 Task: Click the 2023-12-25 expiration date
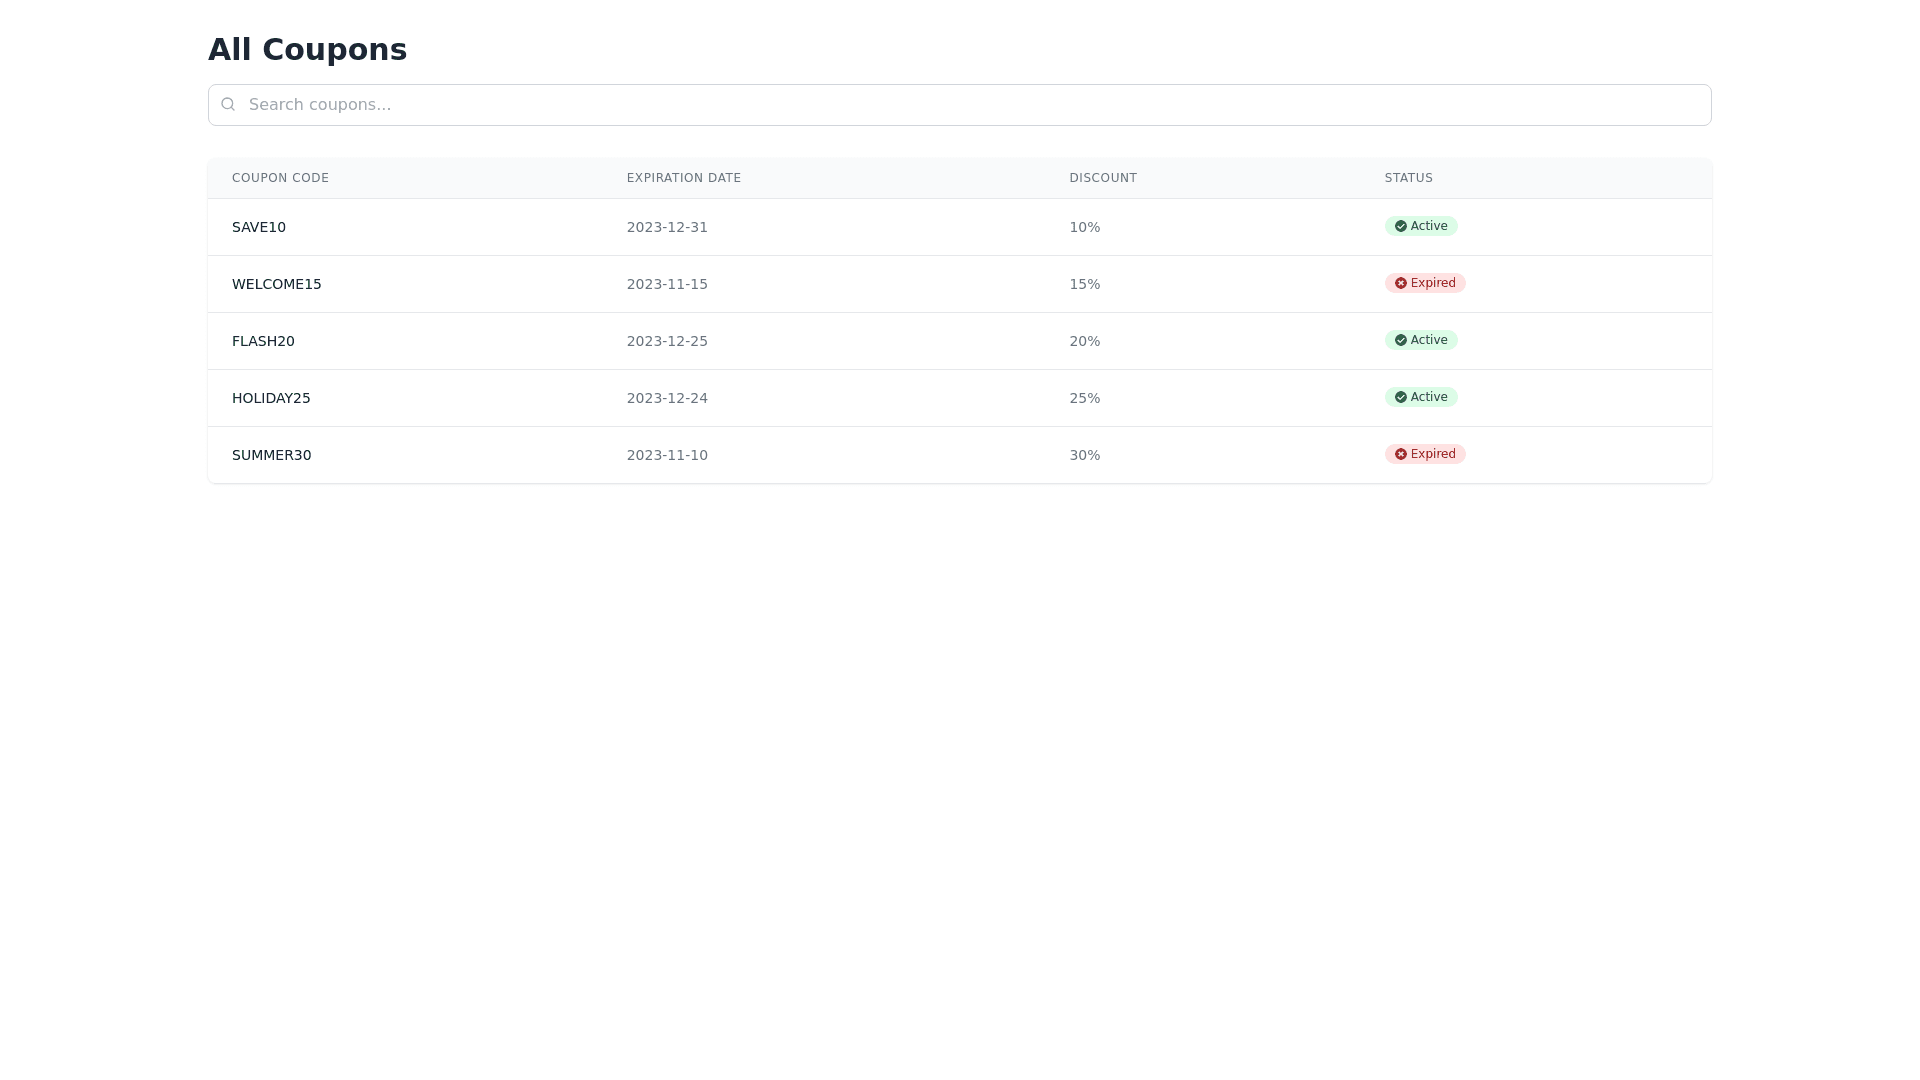click(x=667, y=341)
